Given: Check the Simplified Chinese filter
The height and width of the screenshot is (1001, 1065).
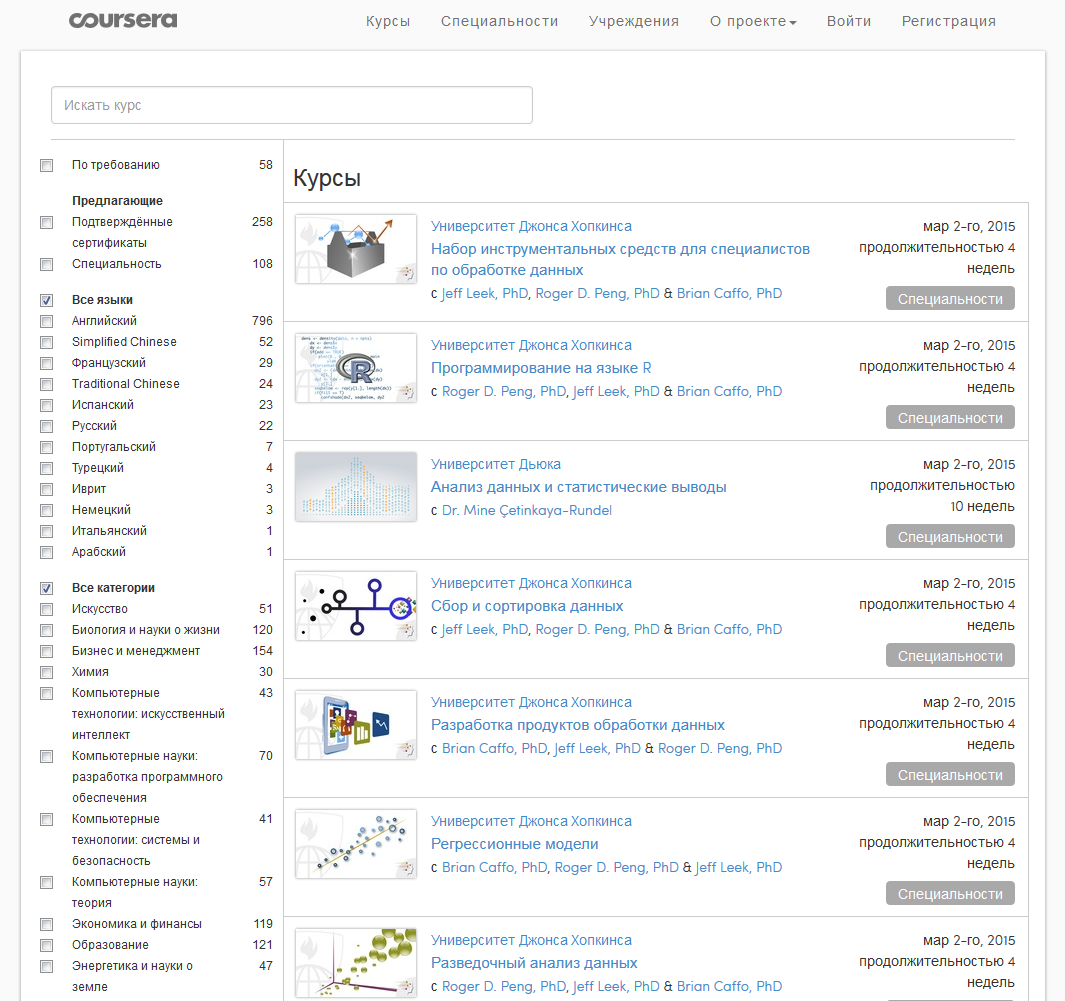Looking at the screenshot, I should pos(47,343).
